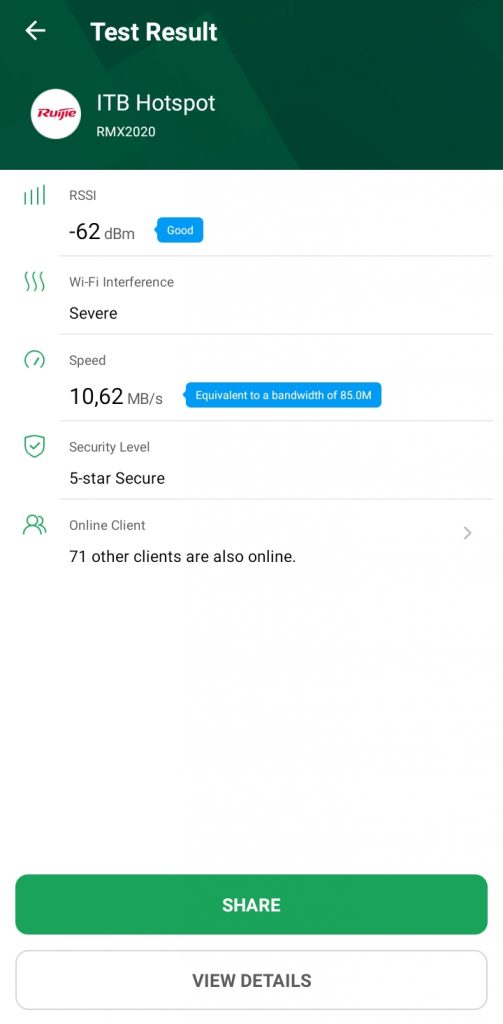Click the Ruijie logo avatar
Image resolution: width=503 pixels, height=1024 pixels.
click(x=56, y=114)
